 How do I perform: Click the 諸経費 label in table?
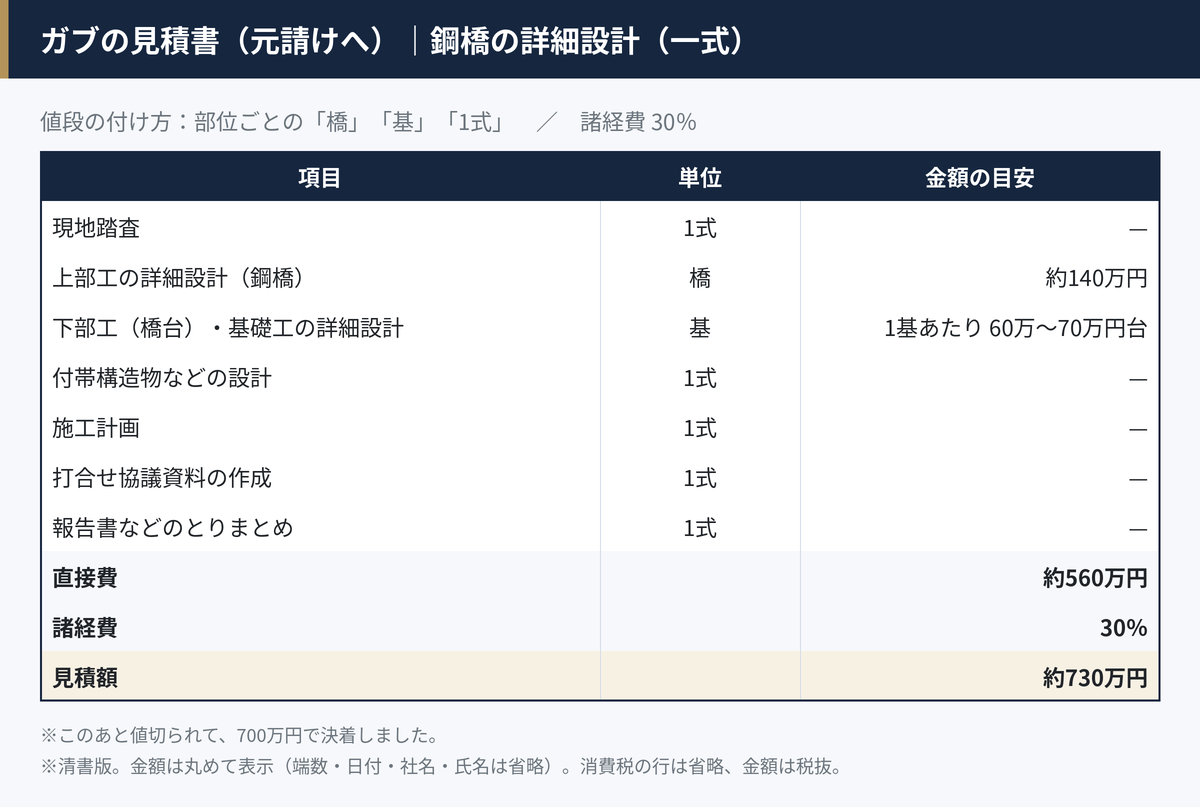point(85,628)
